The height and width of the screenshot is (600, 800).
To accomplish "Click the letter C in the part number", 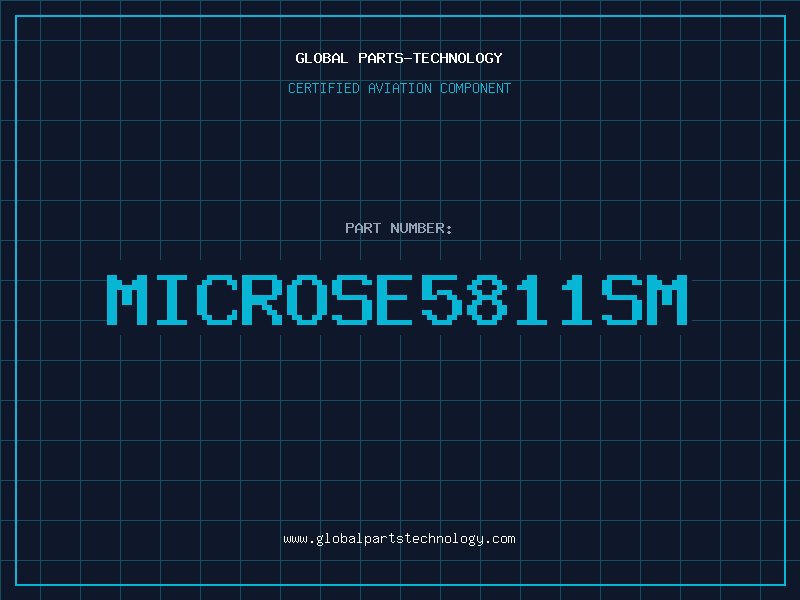I will (217, 299).
